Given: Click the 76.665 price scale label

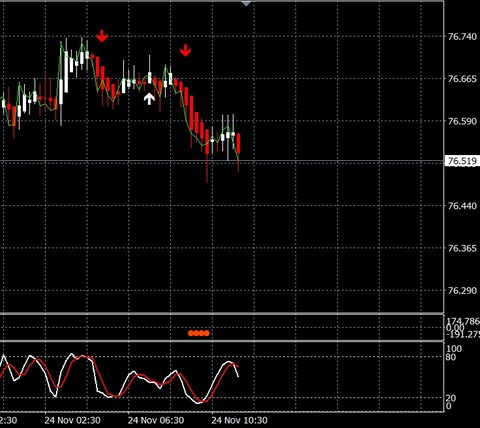Looking at the screenshot, I should point(462,79).
